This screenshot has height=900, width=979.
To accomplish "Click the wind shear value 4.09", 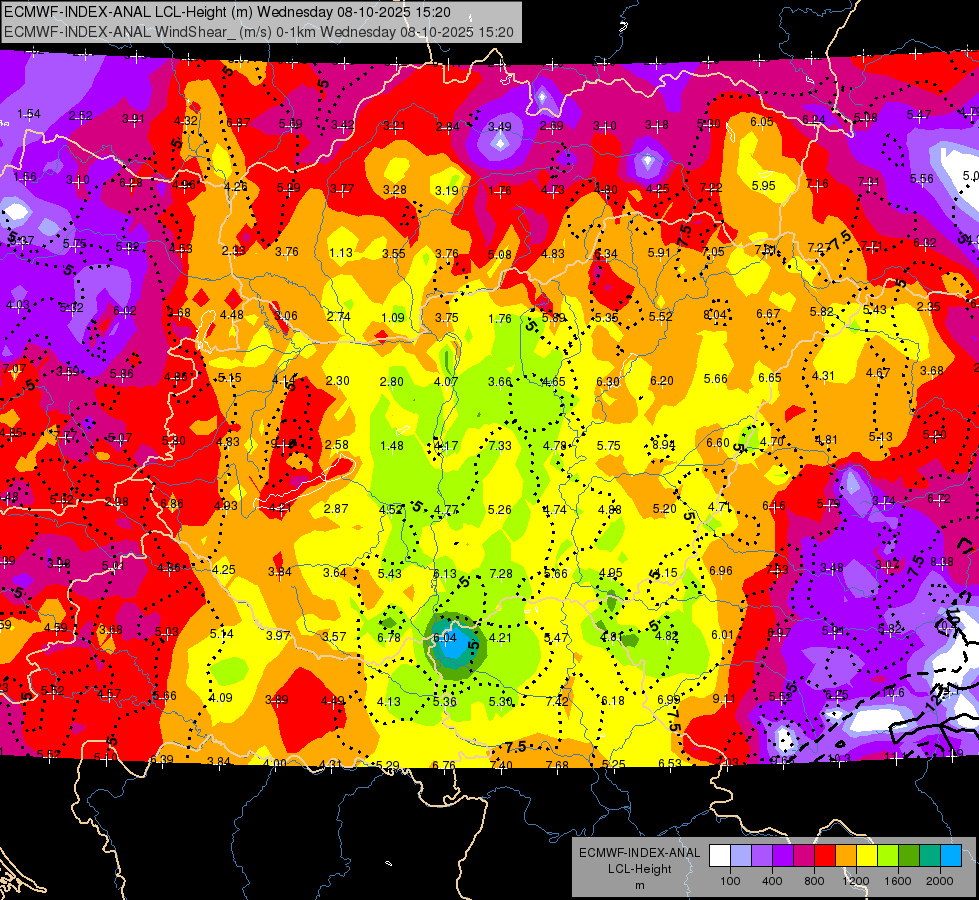I will [x=220, y=698].
